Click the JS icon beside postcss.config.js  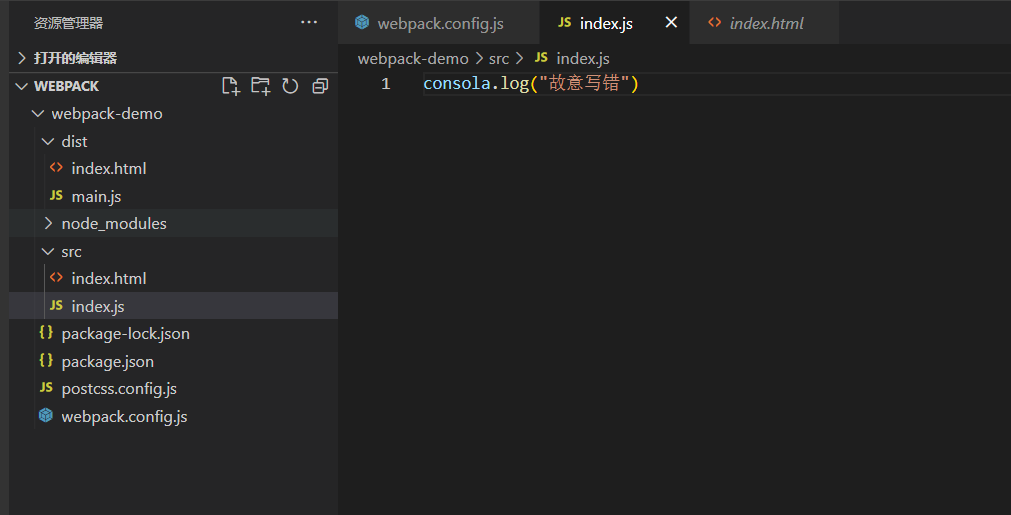[x=46, y=388]
